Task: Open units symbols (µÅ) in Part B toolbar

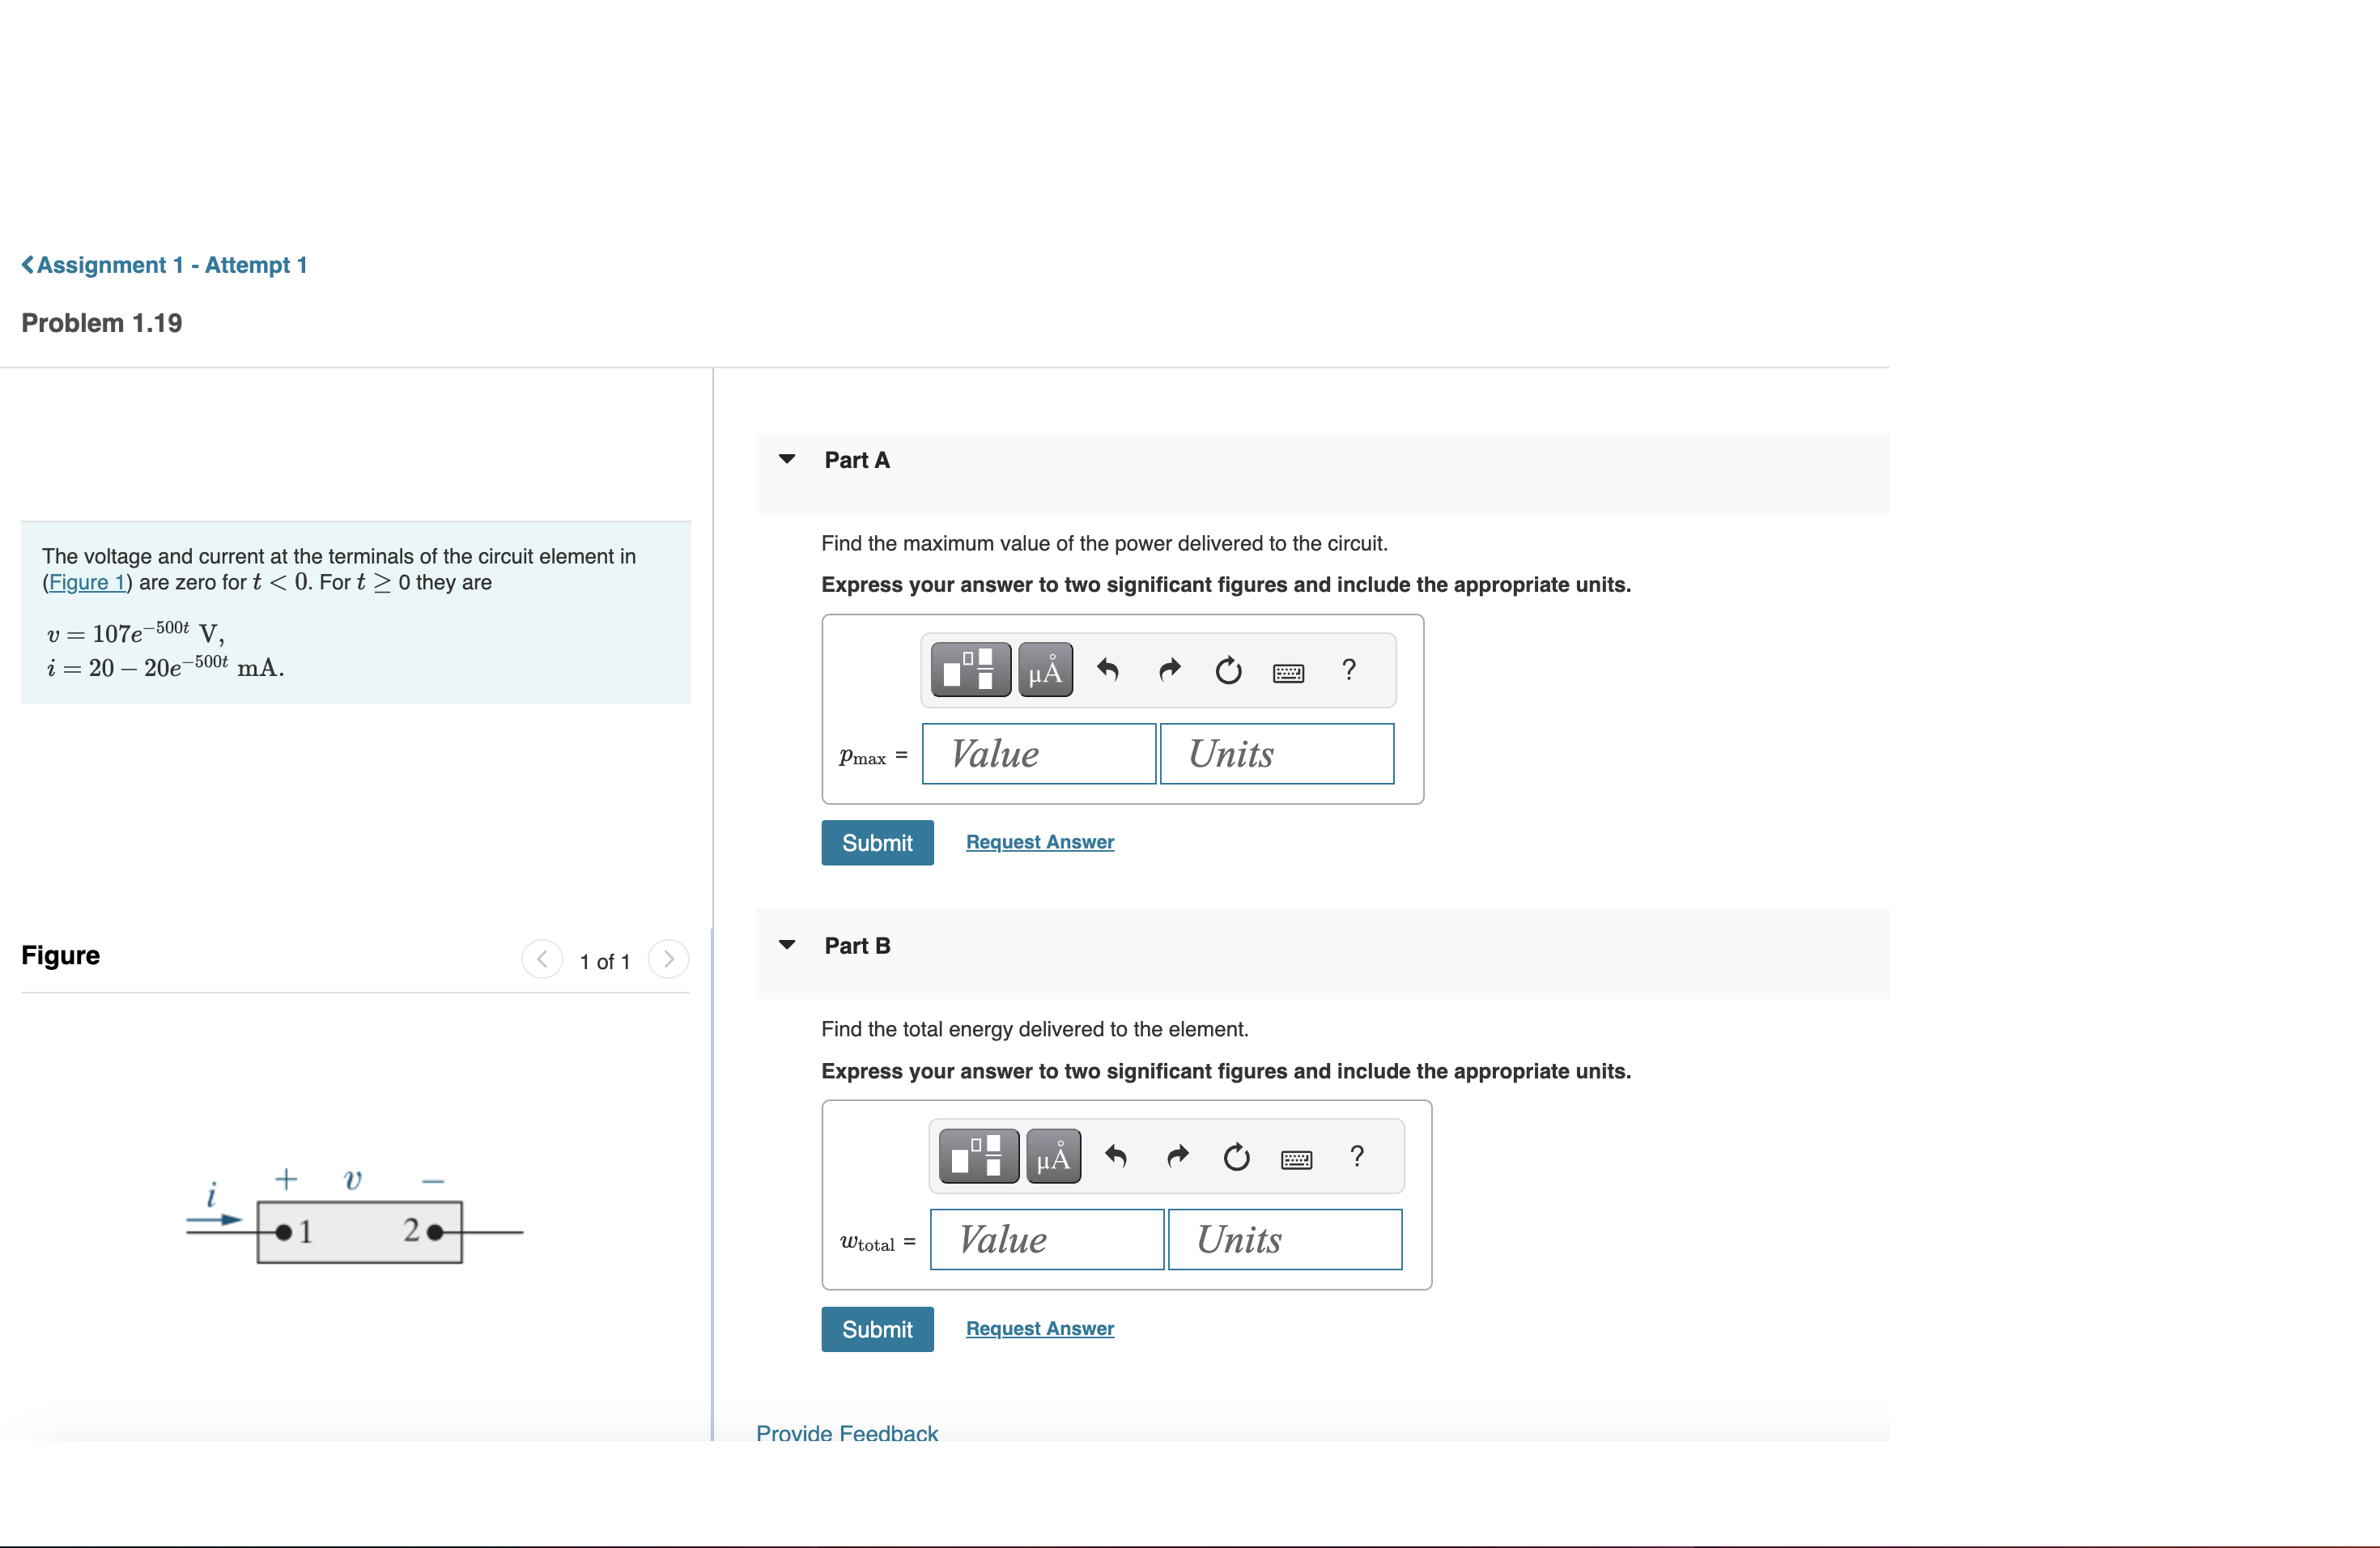Action: click(1053, 1156)
